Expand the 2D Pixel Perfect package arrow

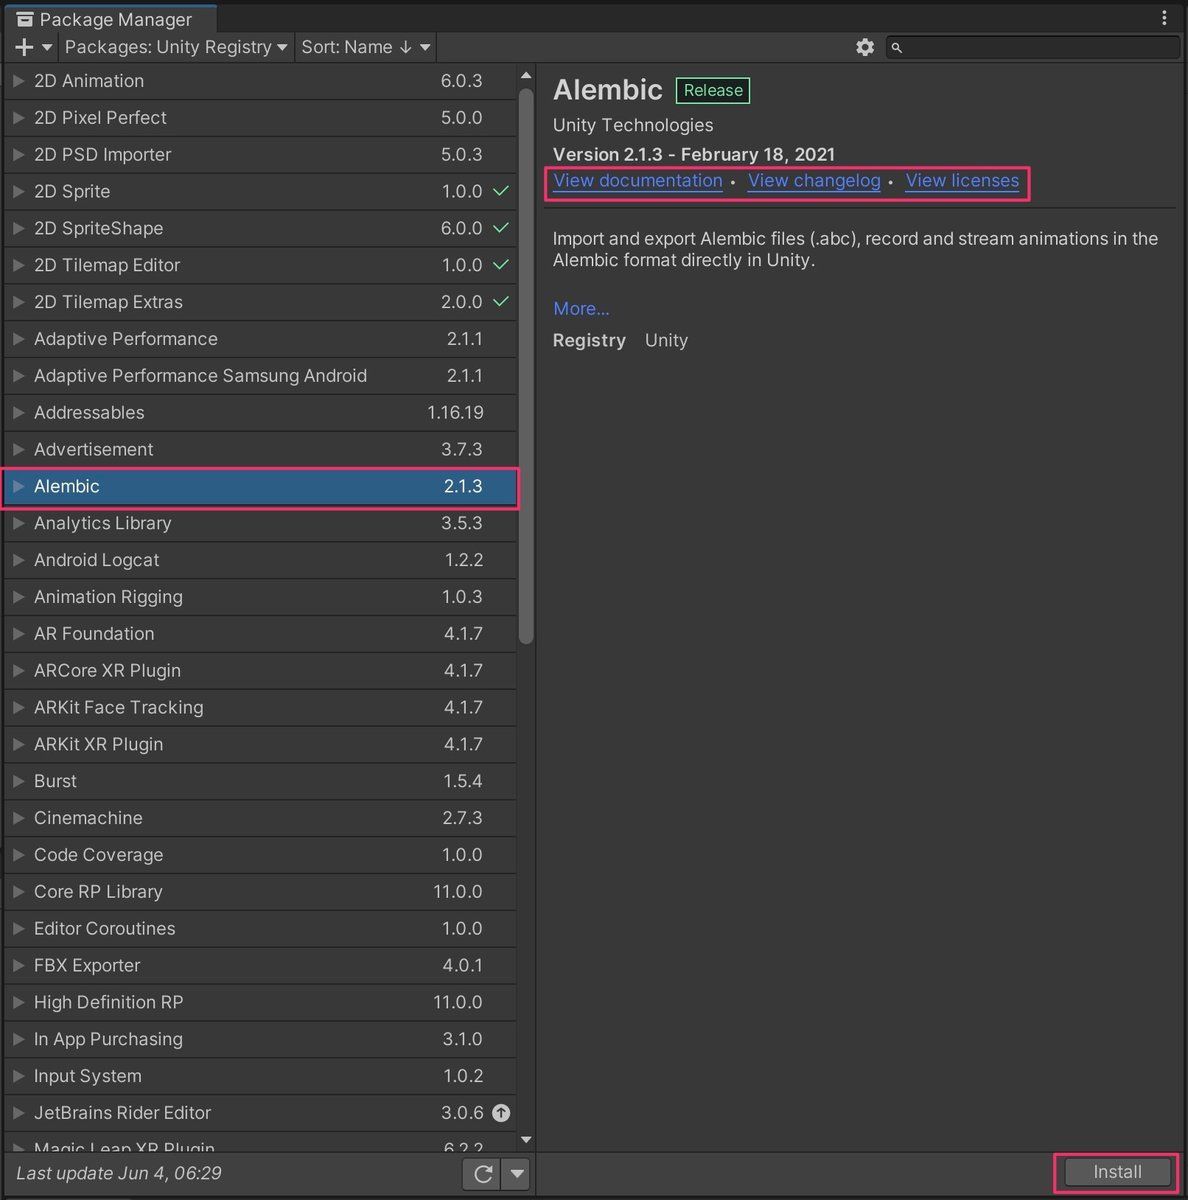18,118
